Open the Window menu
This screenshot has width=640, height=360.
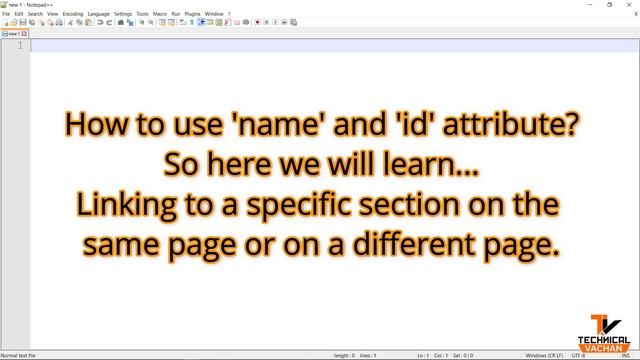[x=214, y=14]
